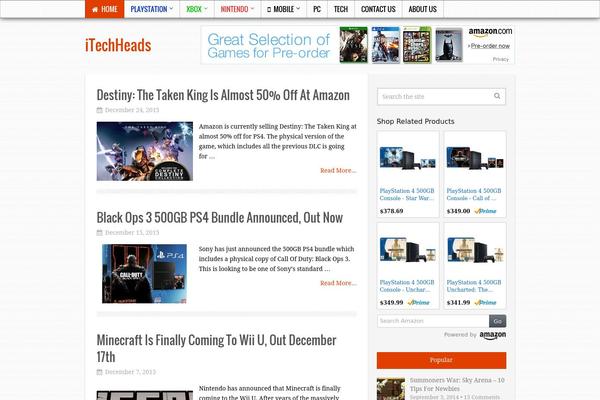Select the Popular tab
The image size is (600, 400).
point(441,360)
